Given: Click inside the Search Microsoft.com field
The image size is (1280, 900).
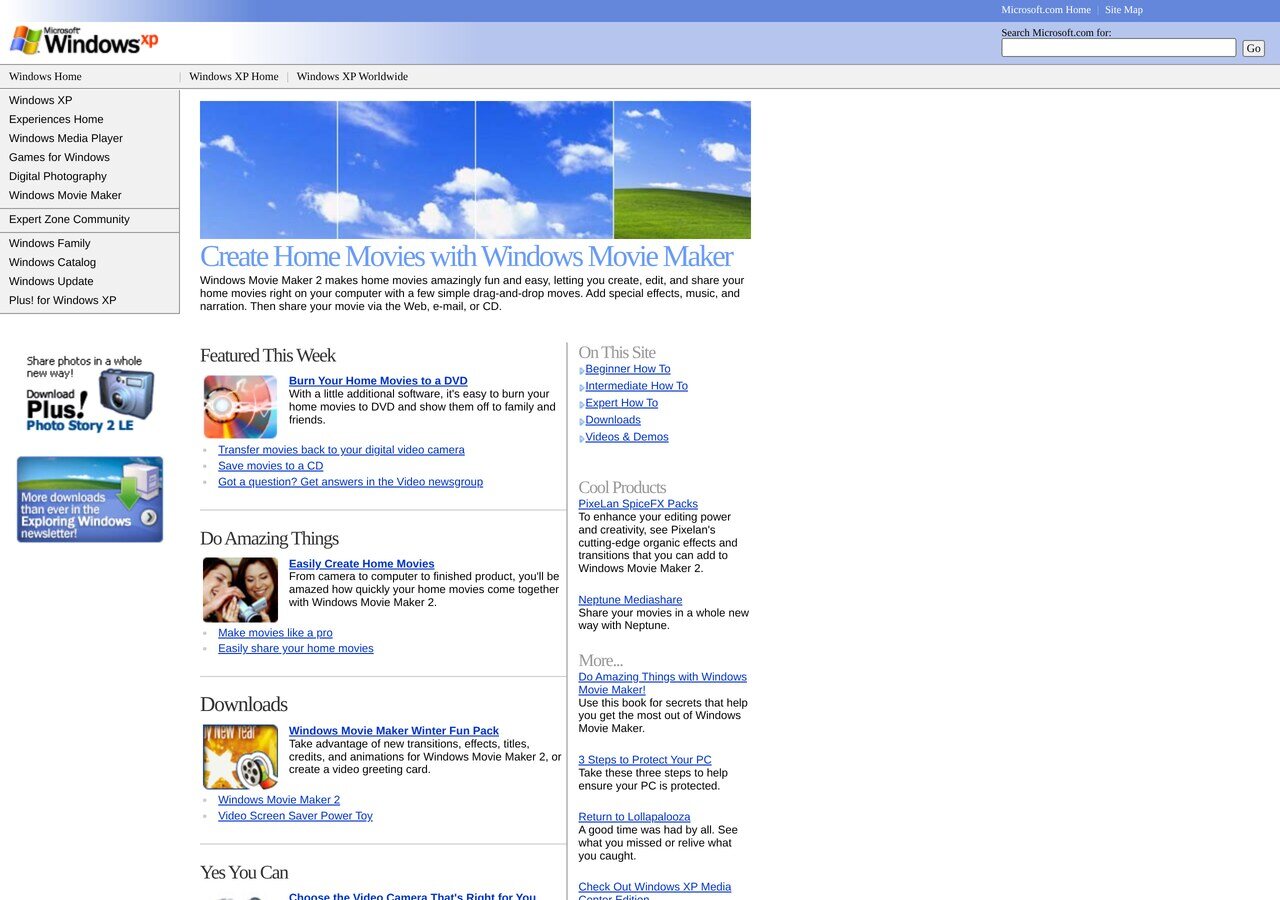Looking at the screenshot, I should point(1118,48).
